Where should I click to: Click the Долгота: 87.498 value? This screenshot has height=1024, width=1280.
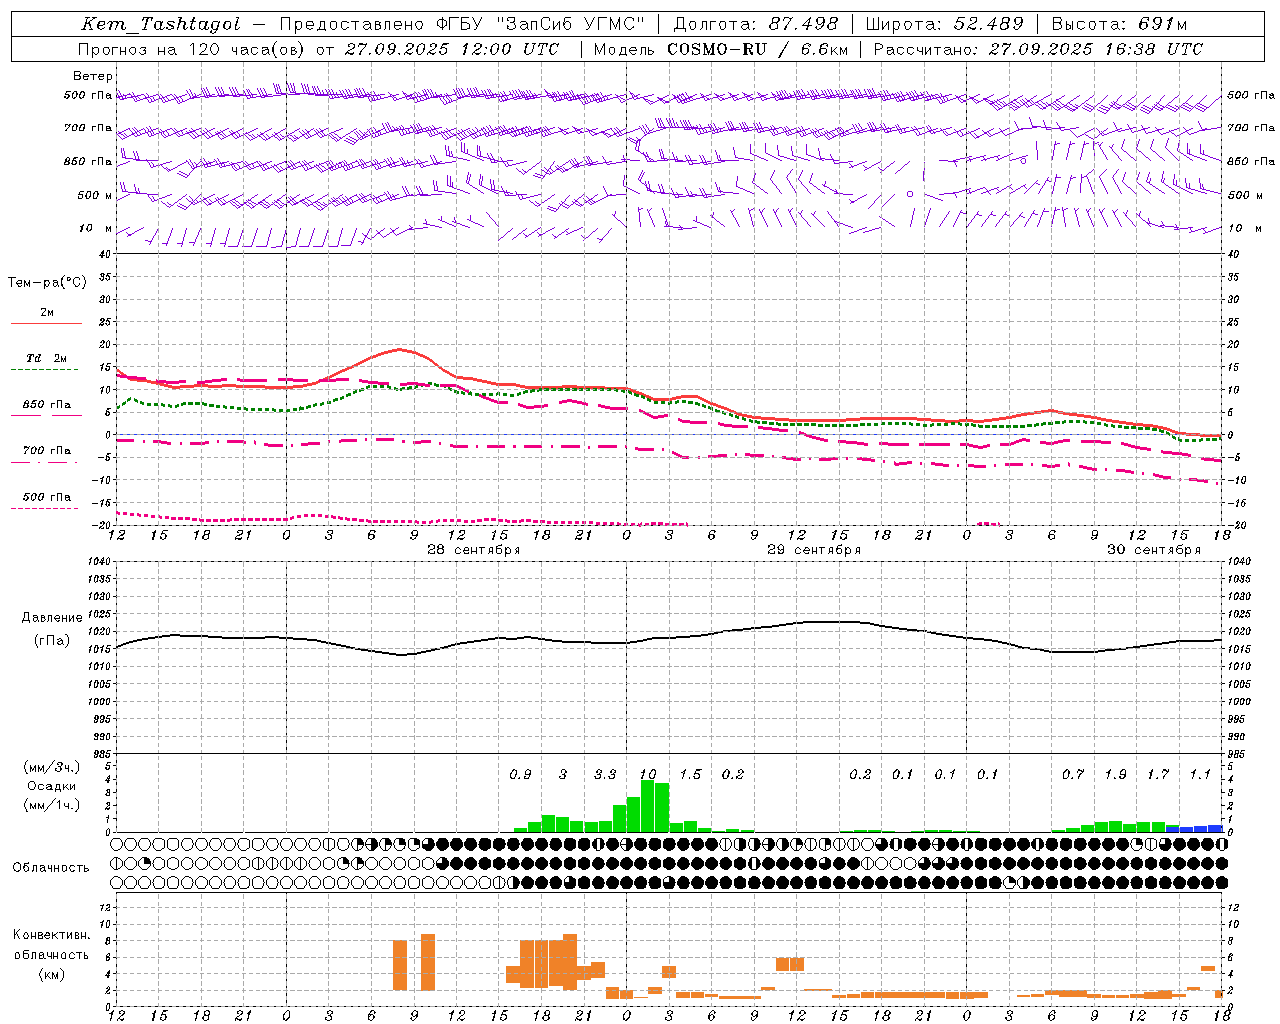[755, 24]
